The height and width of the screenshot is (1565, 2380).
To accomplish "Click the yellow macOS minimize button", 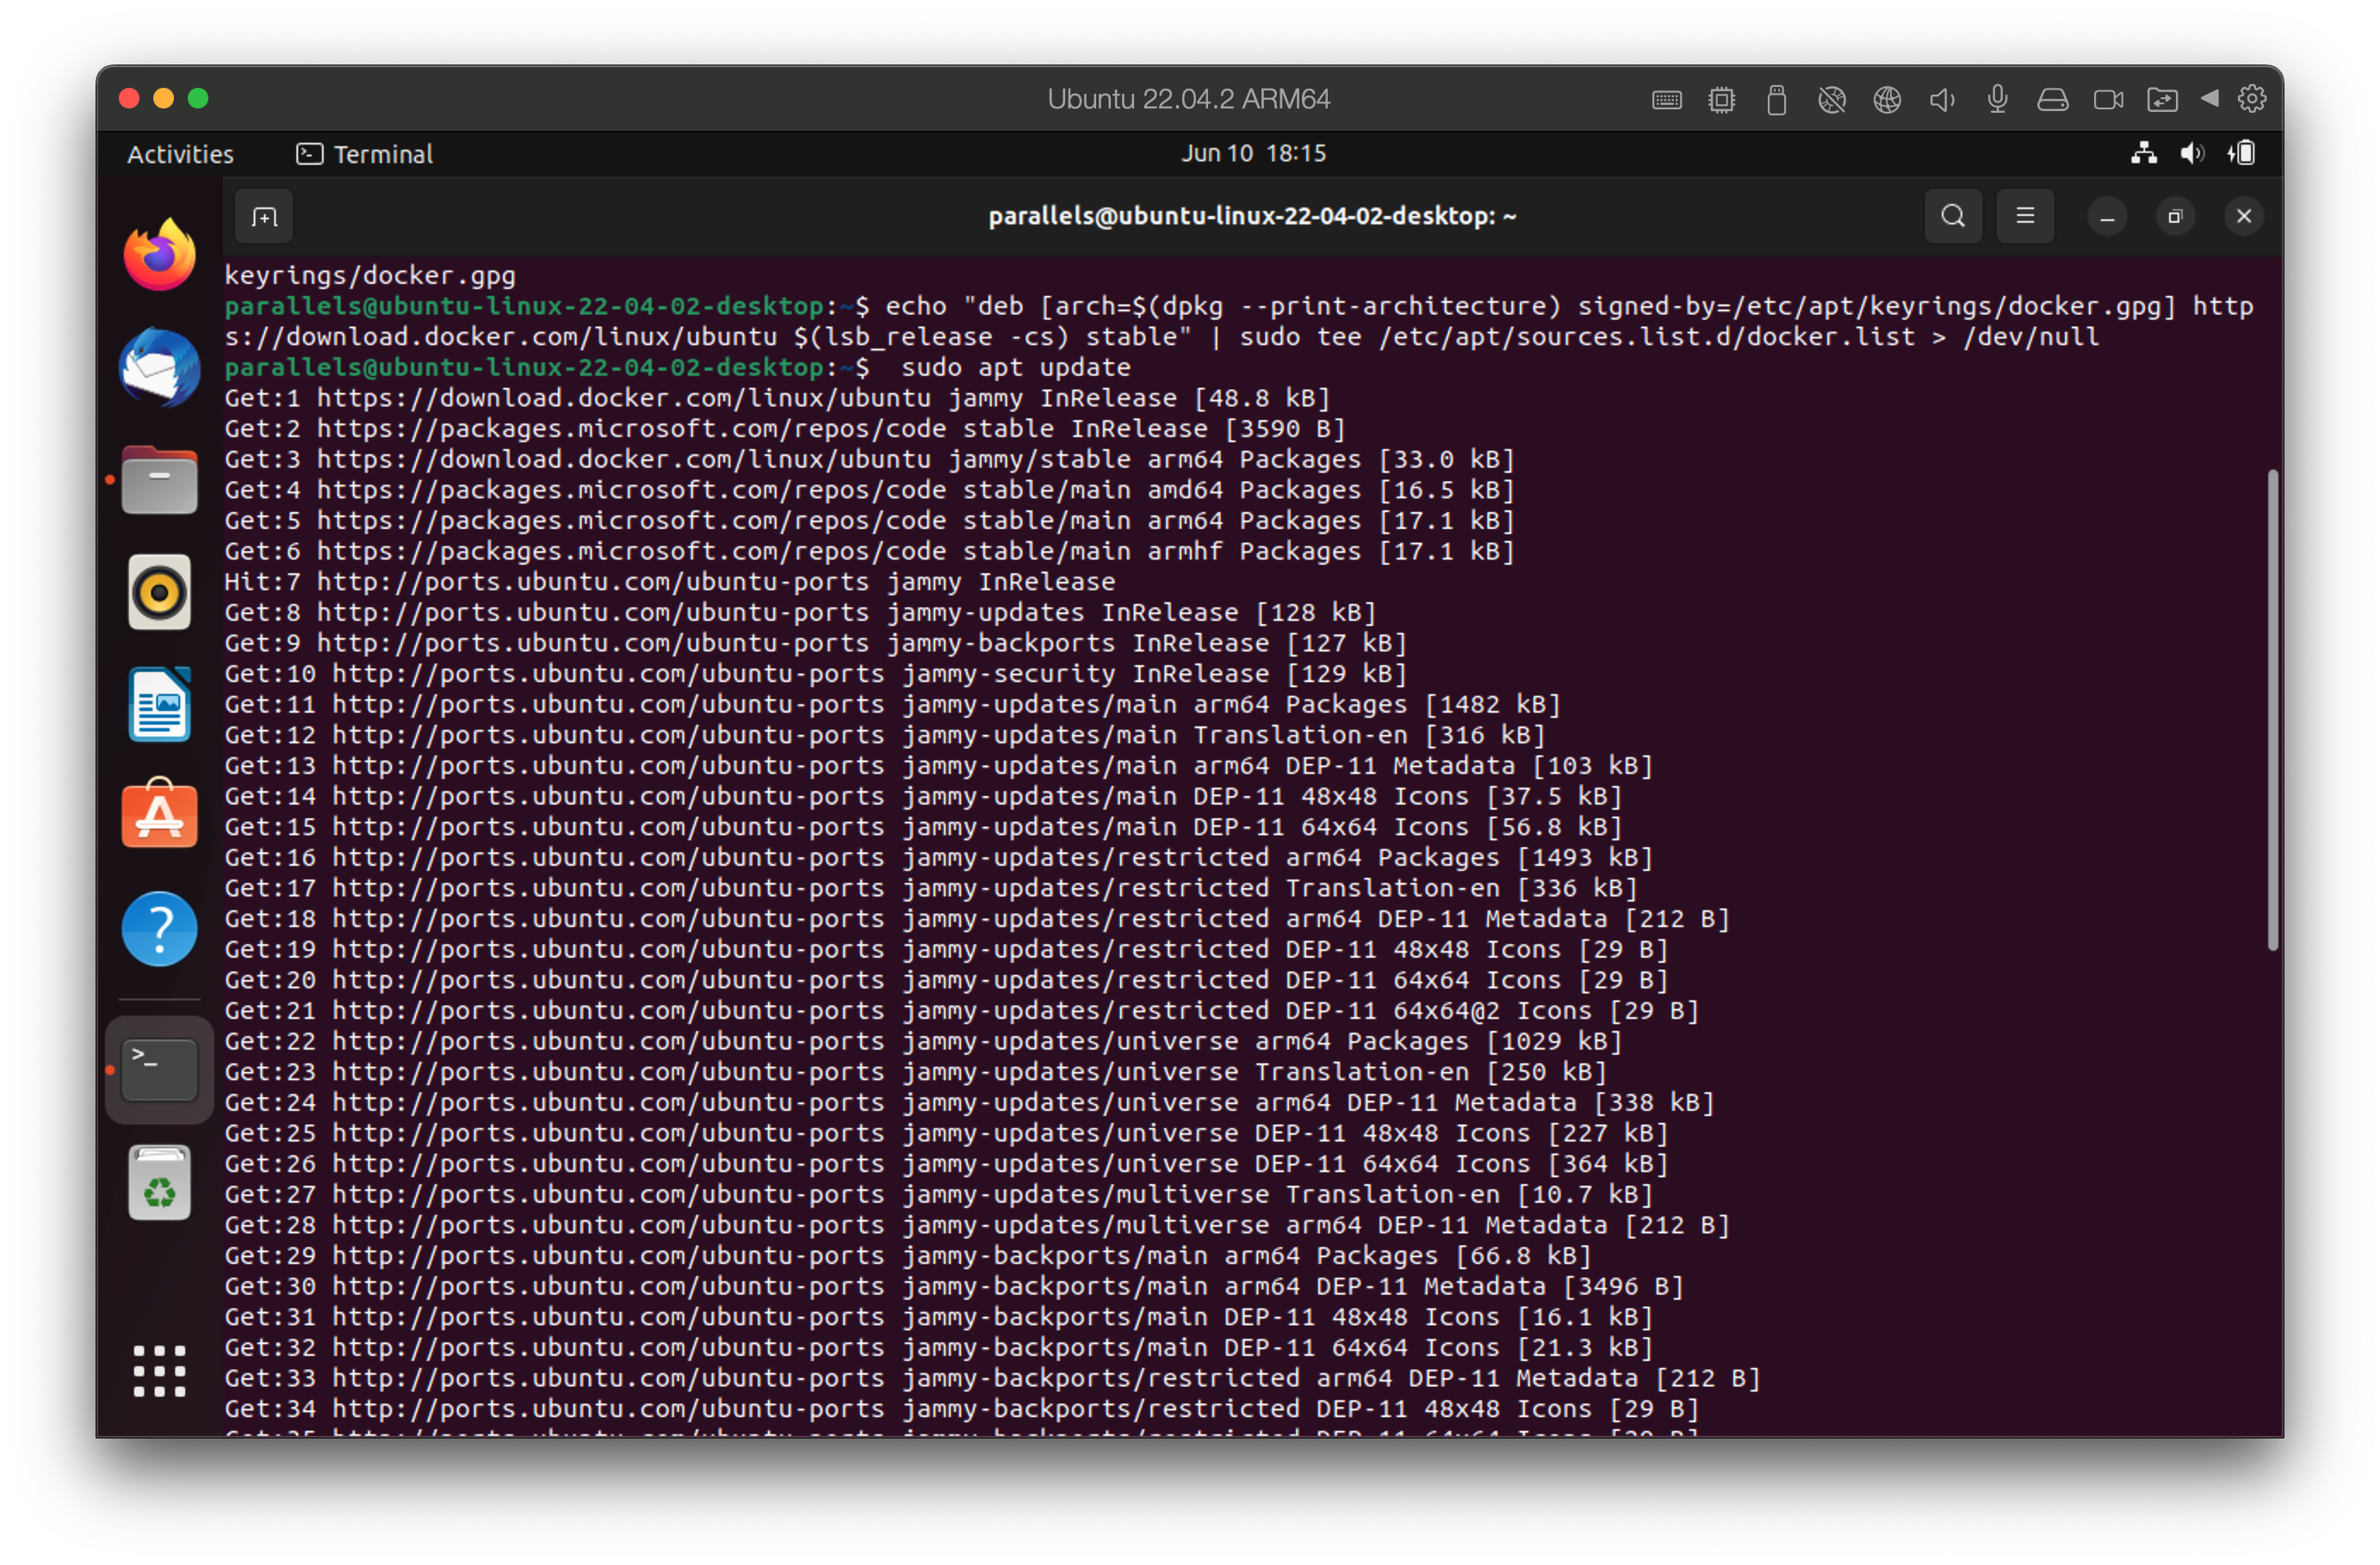I will 163,98.
